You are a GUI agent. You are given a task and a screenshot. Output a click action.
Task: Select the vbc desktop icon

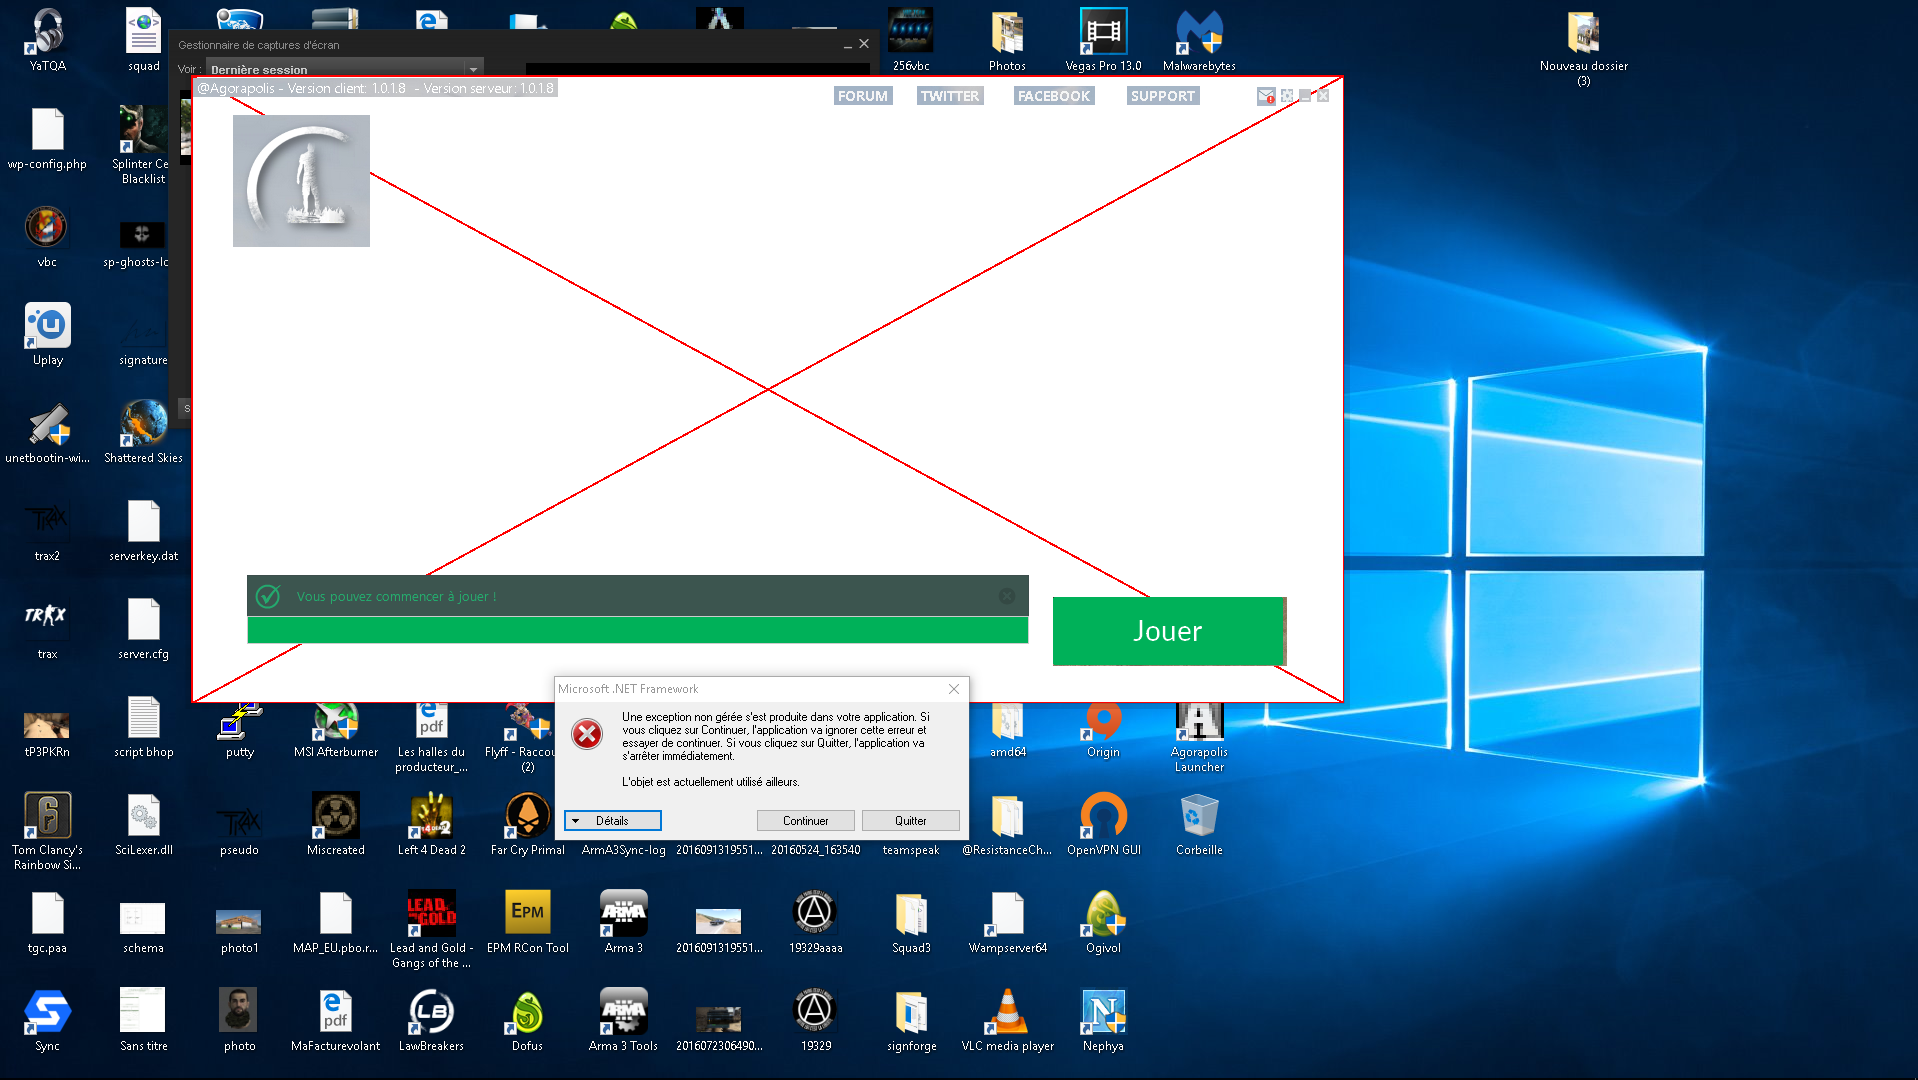pos(47,237)
